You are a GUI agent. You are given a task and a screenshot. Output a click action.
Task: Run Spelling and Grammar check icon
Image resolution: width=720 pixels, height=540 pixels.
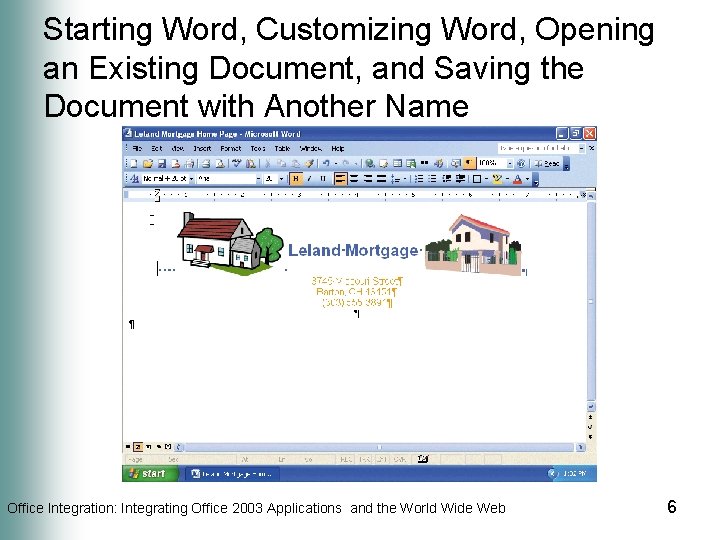click(x=236, y=163)
